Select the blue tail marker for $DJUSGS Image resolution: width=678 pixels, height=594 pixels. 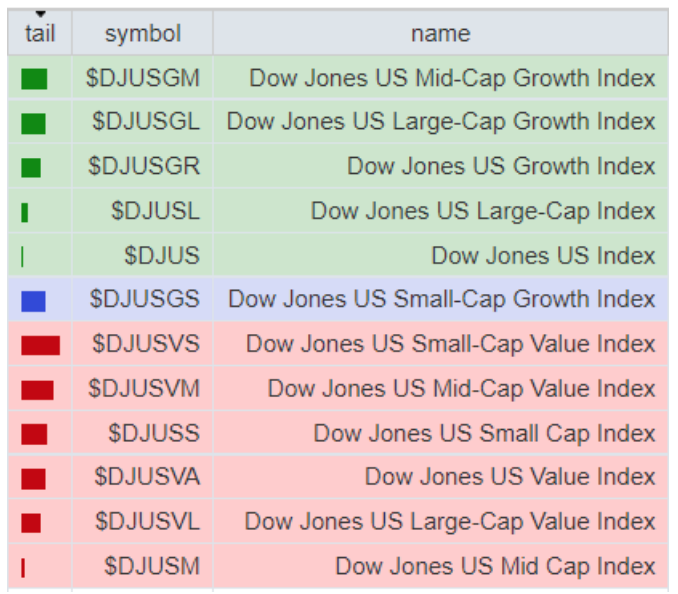(x=33, y=300)
